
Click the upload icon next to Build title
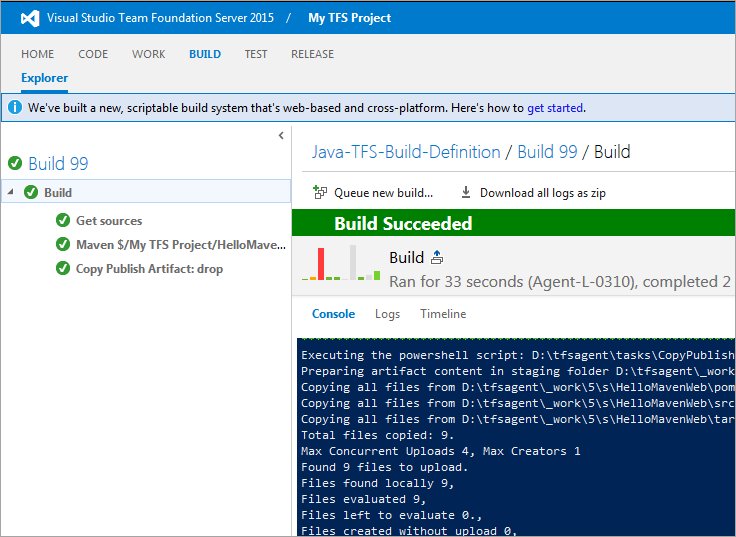coord(437,258)
